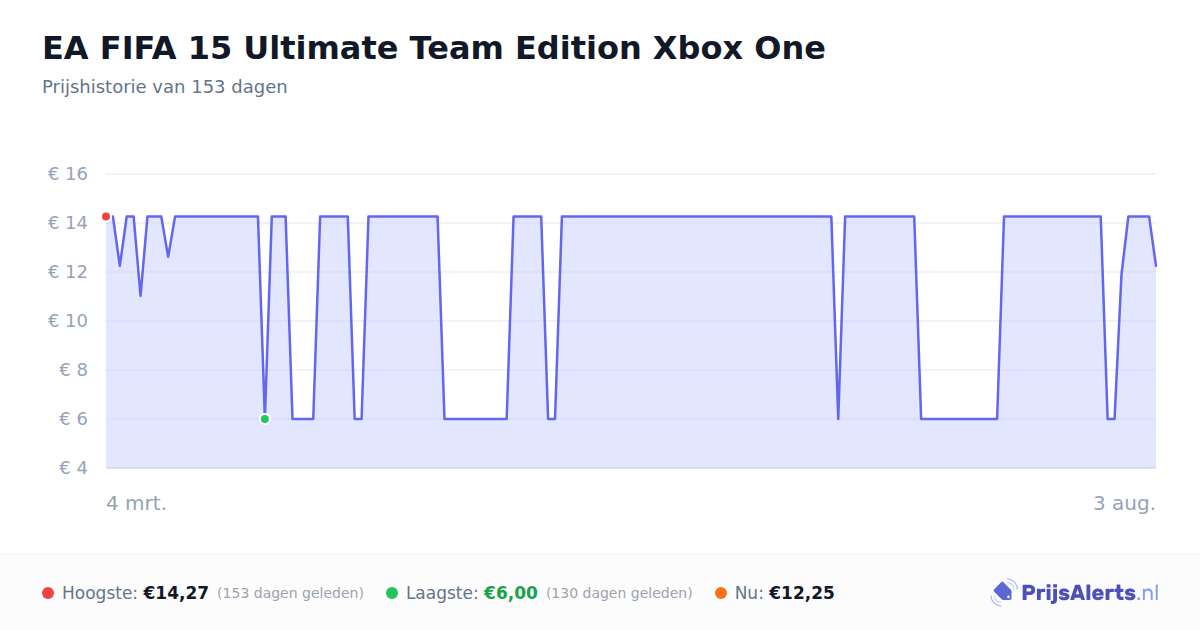
Task: Select the €12,25 current price value
Action: point(801,593)
